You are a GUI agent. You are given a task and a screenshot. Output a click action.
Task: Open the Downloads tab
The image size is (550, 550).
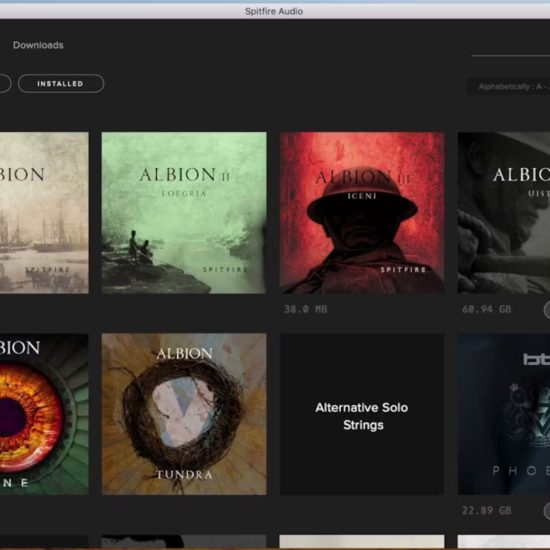point(38,45)
